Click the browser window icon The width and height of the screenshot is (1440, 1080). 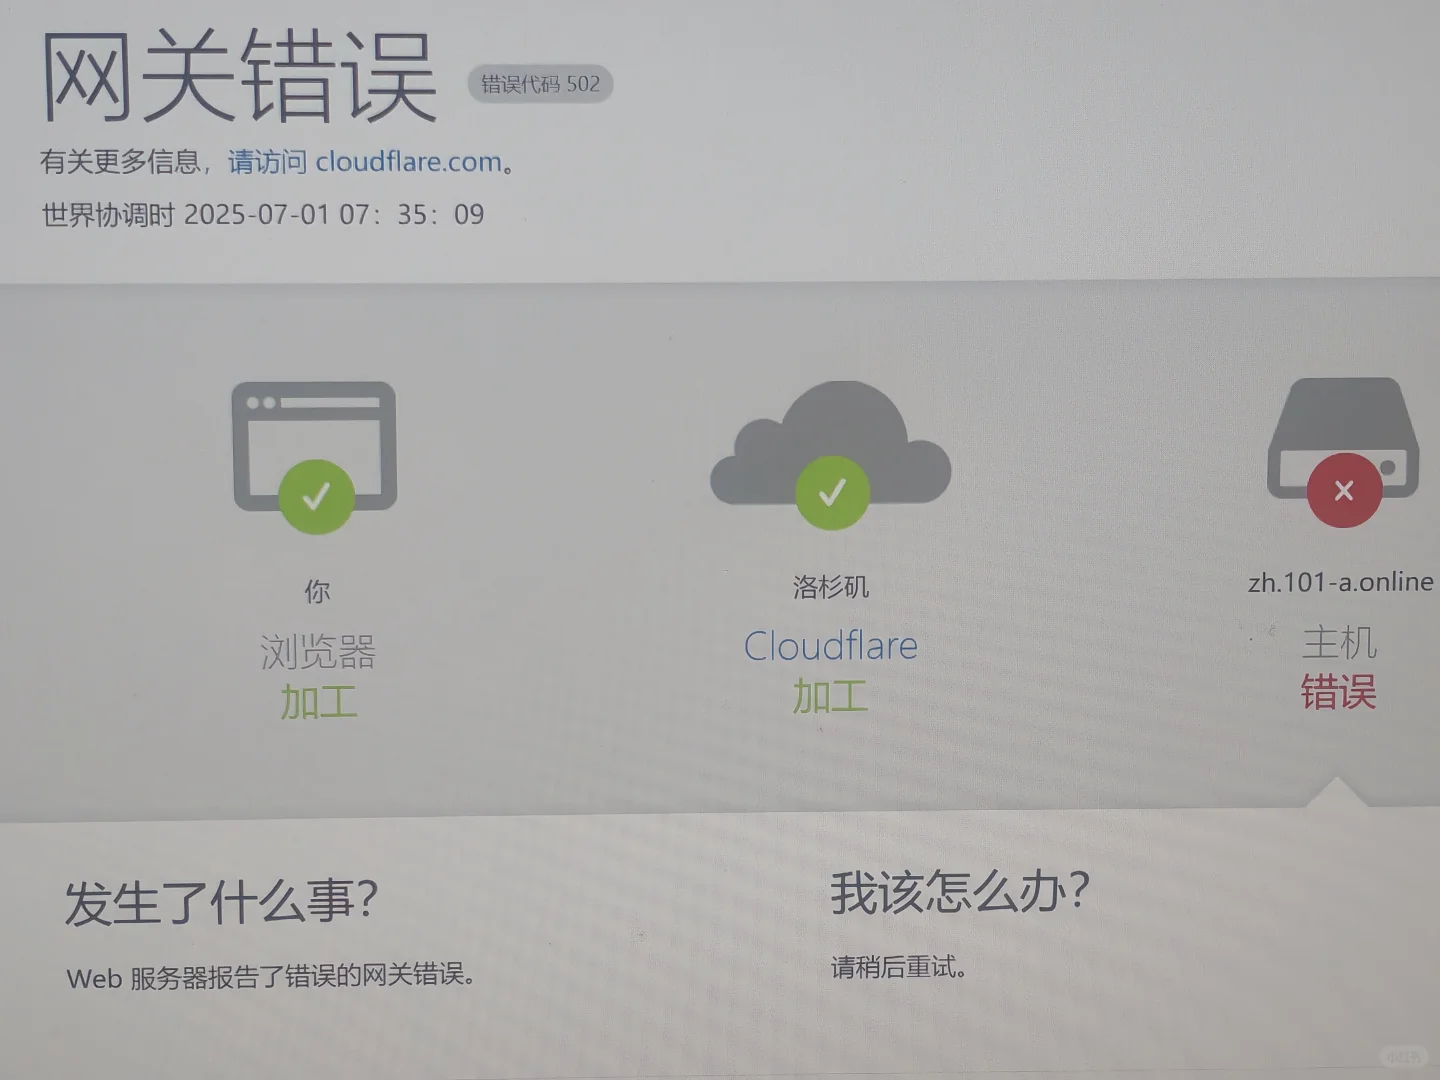pos(315,444)
